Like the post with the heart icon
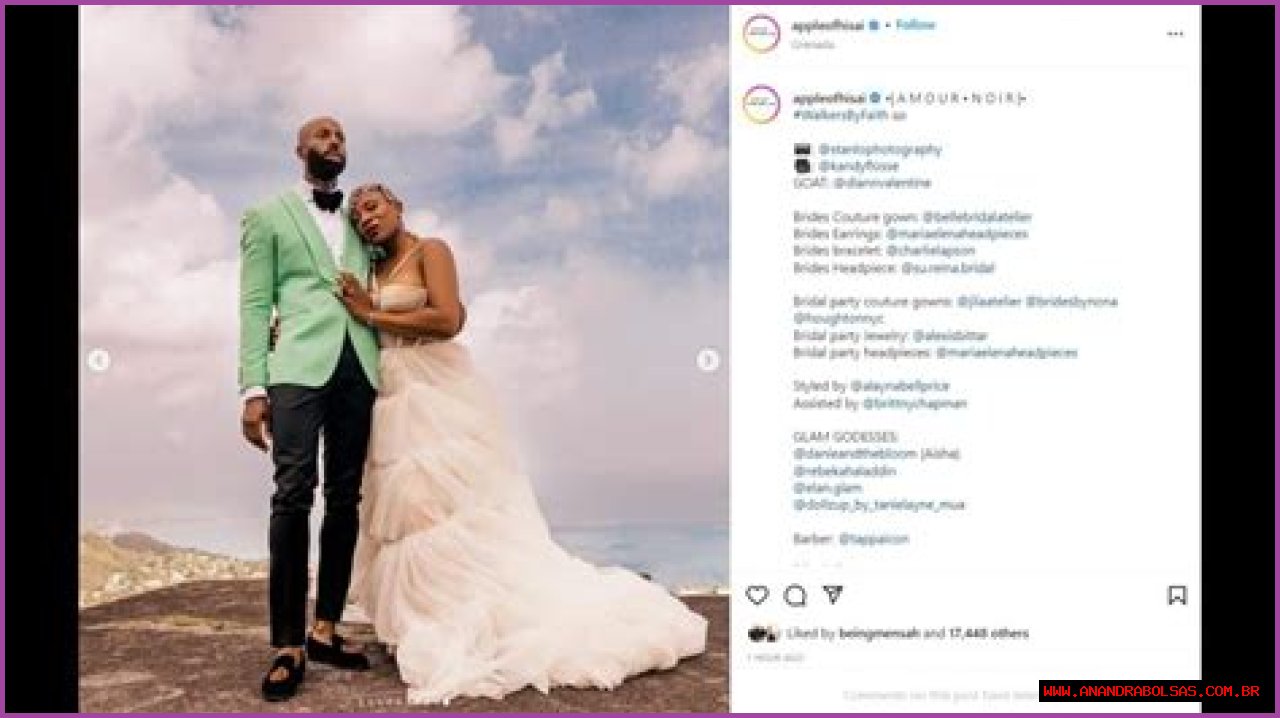The image size is (1280, 718). tap(757, 595)
